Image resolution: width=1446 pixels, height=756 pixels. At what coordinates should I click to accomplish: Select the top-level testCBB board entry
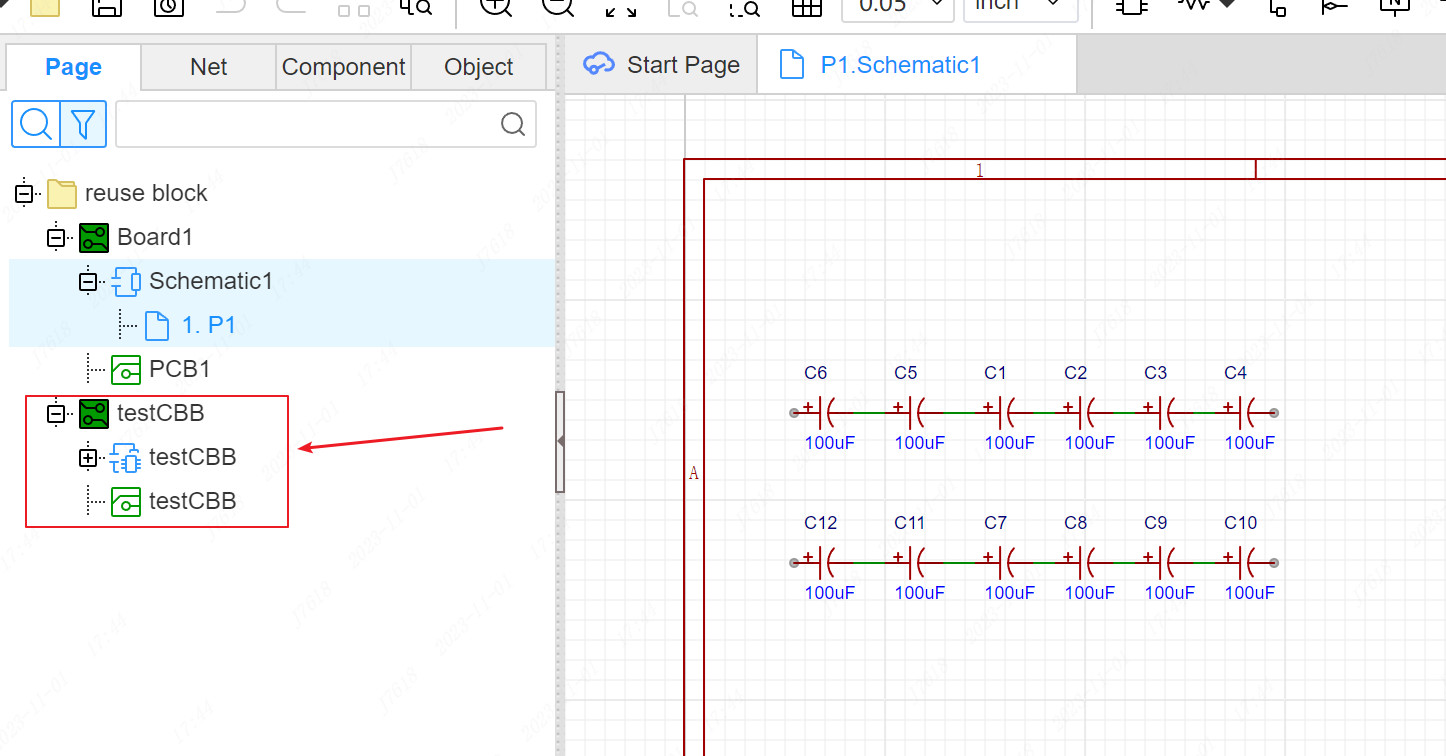161,413
